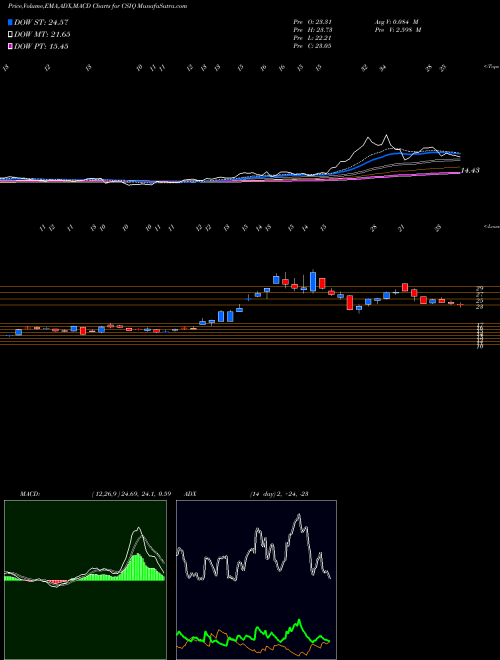Click the 'Avg V: 0.984 M' value
The image size is (500, 660).
coord(396,22)
